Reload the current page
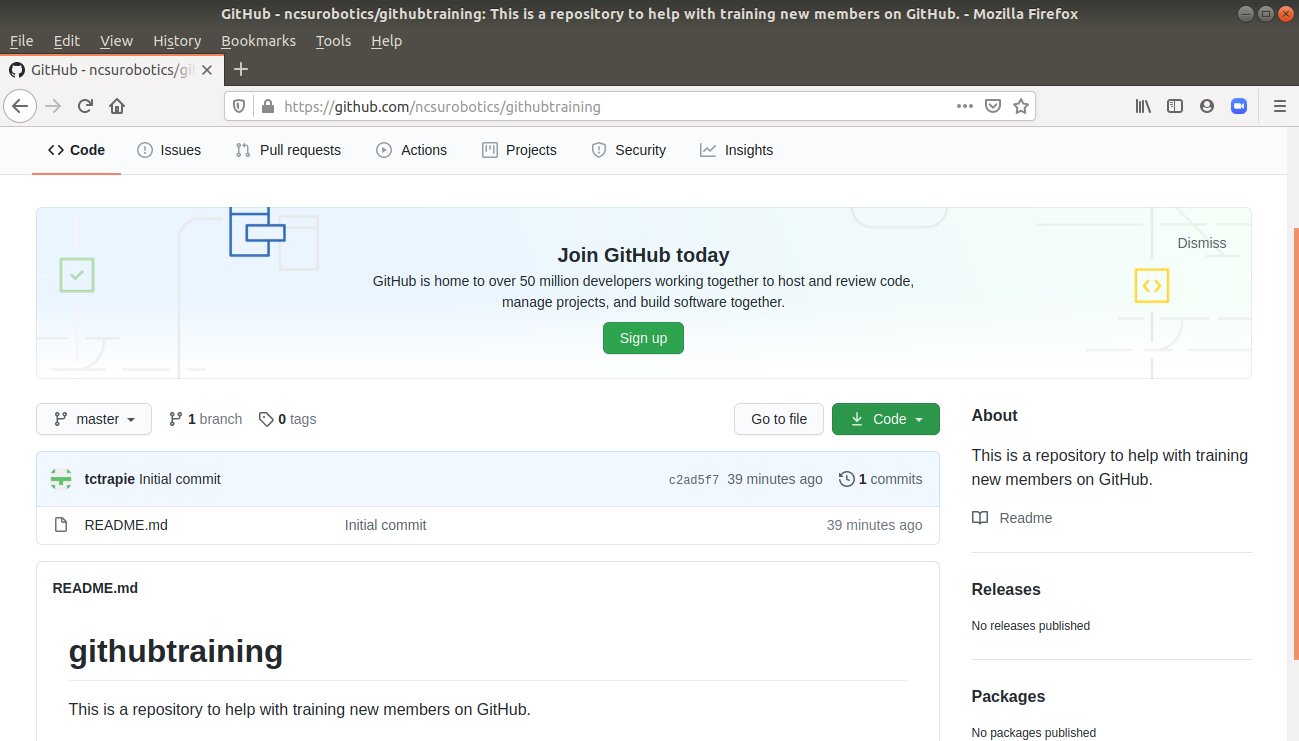 coord(85,106)
